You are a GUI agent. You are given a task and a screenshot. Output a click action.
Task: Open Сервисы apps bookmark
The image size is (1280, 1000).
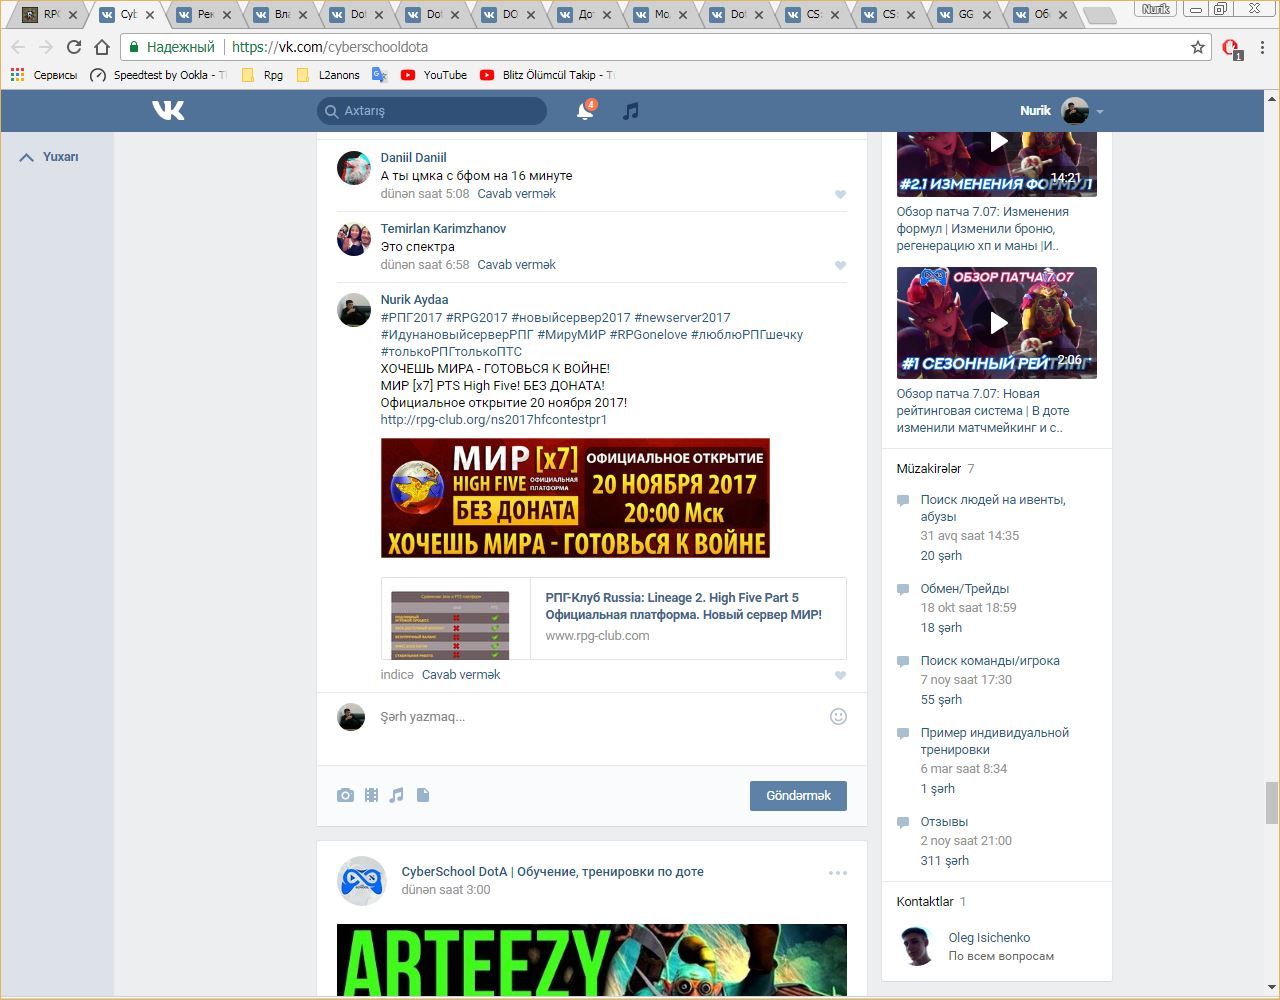pyautogui.click(x=44, y=75)
